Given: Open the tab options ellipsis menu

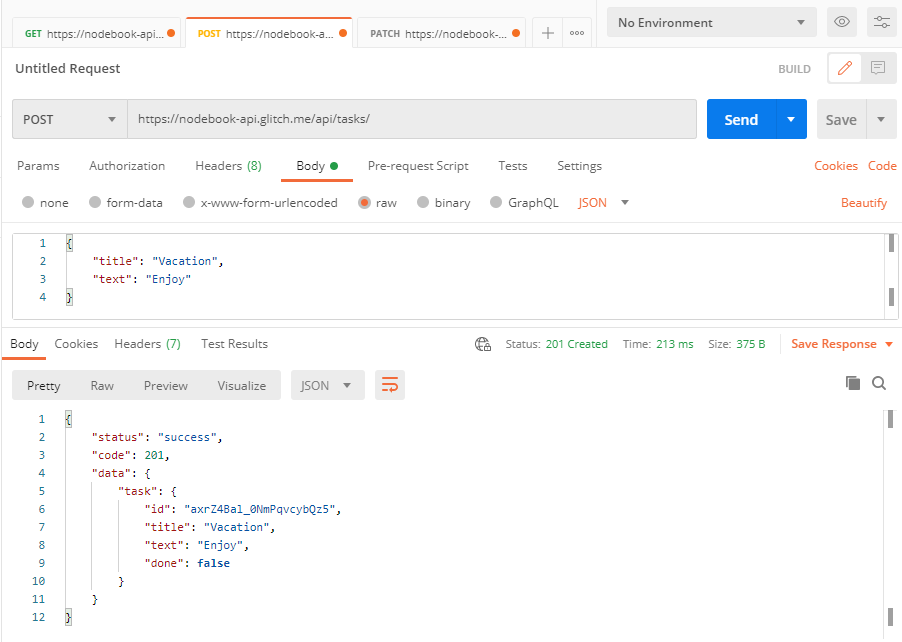Looking at the screenshot, I should coord(577,33).
